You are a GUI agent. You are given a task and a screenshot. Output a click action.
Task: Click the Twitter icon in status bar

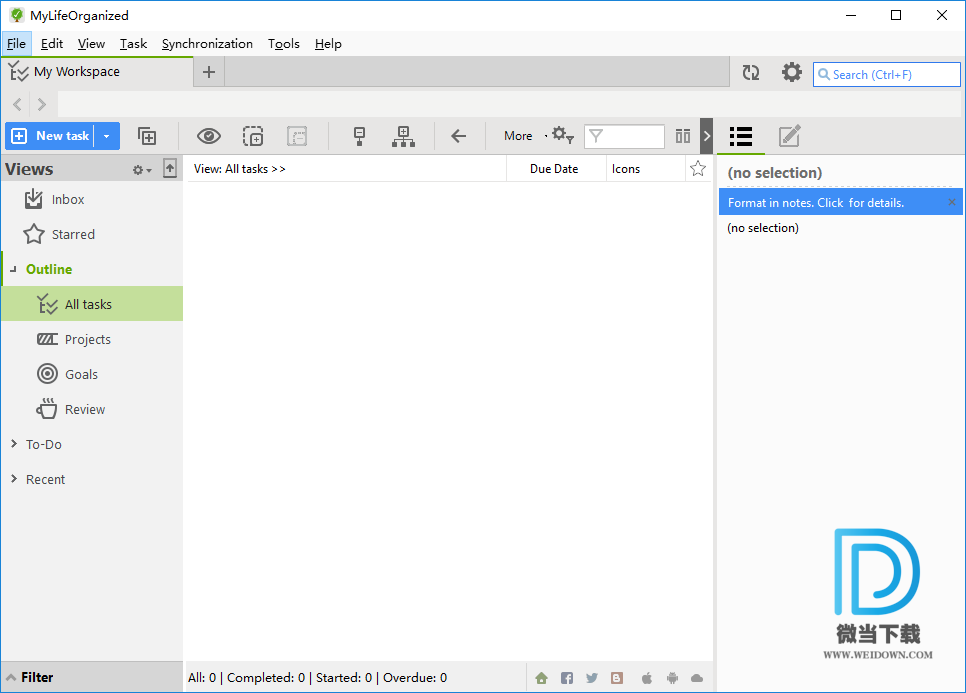click(x=592, y=678)
